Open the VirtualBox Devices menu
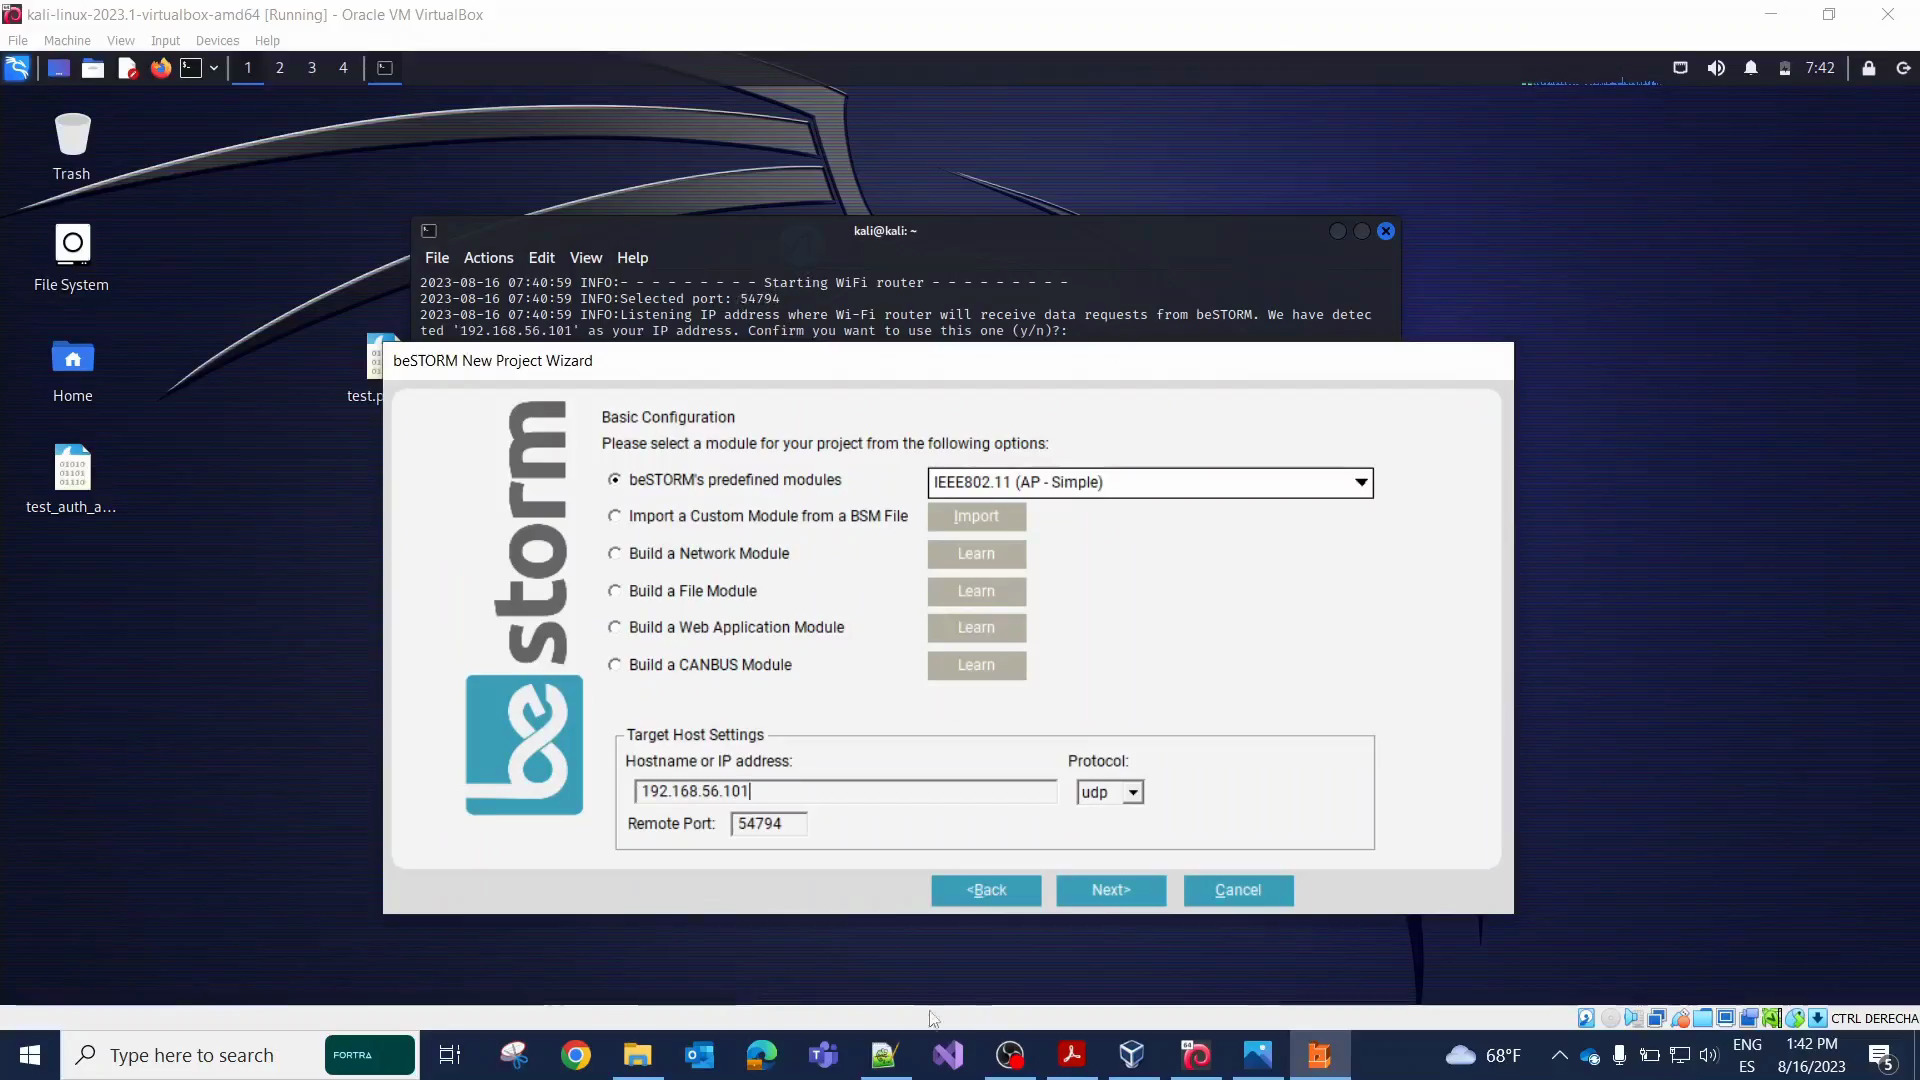 click(x=217, y=41)
